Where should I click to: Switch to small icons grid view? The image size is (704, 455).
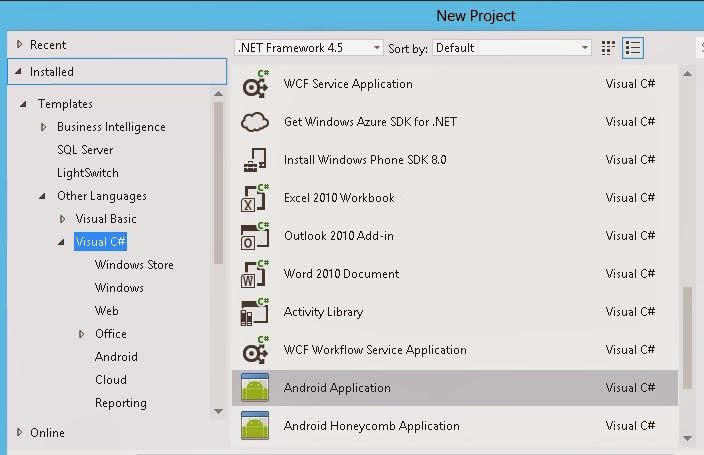(608, 48)
